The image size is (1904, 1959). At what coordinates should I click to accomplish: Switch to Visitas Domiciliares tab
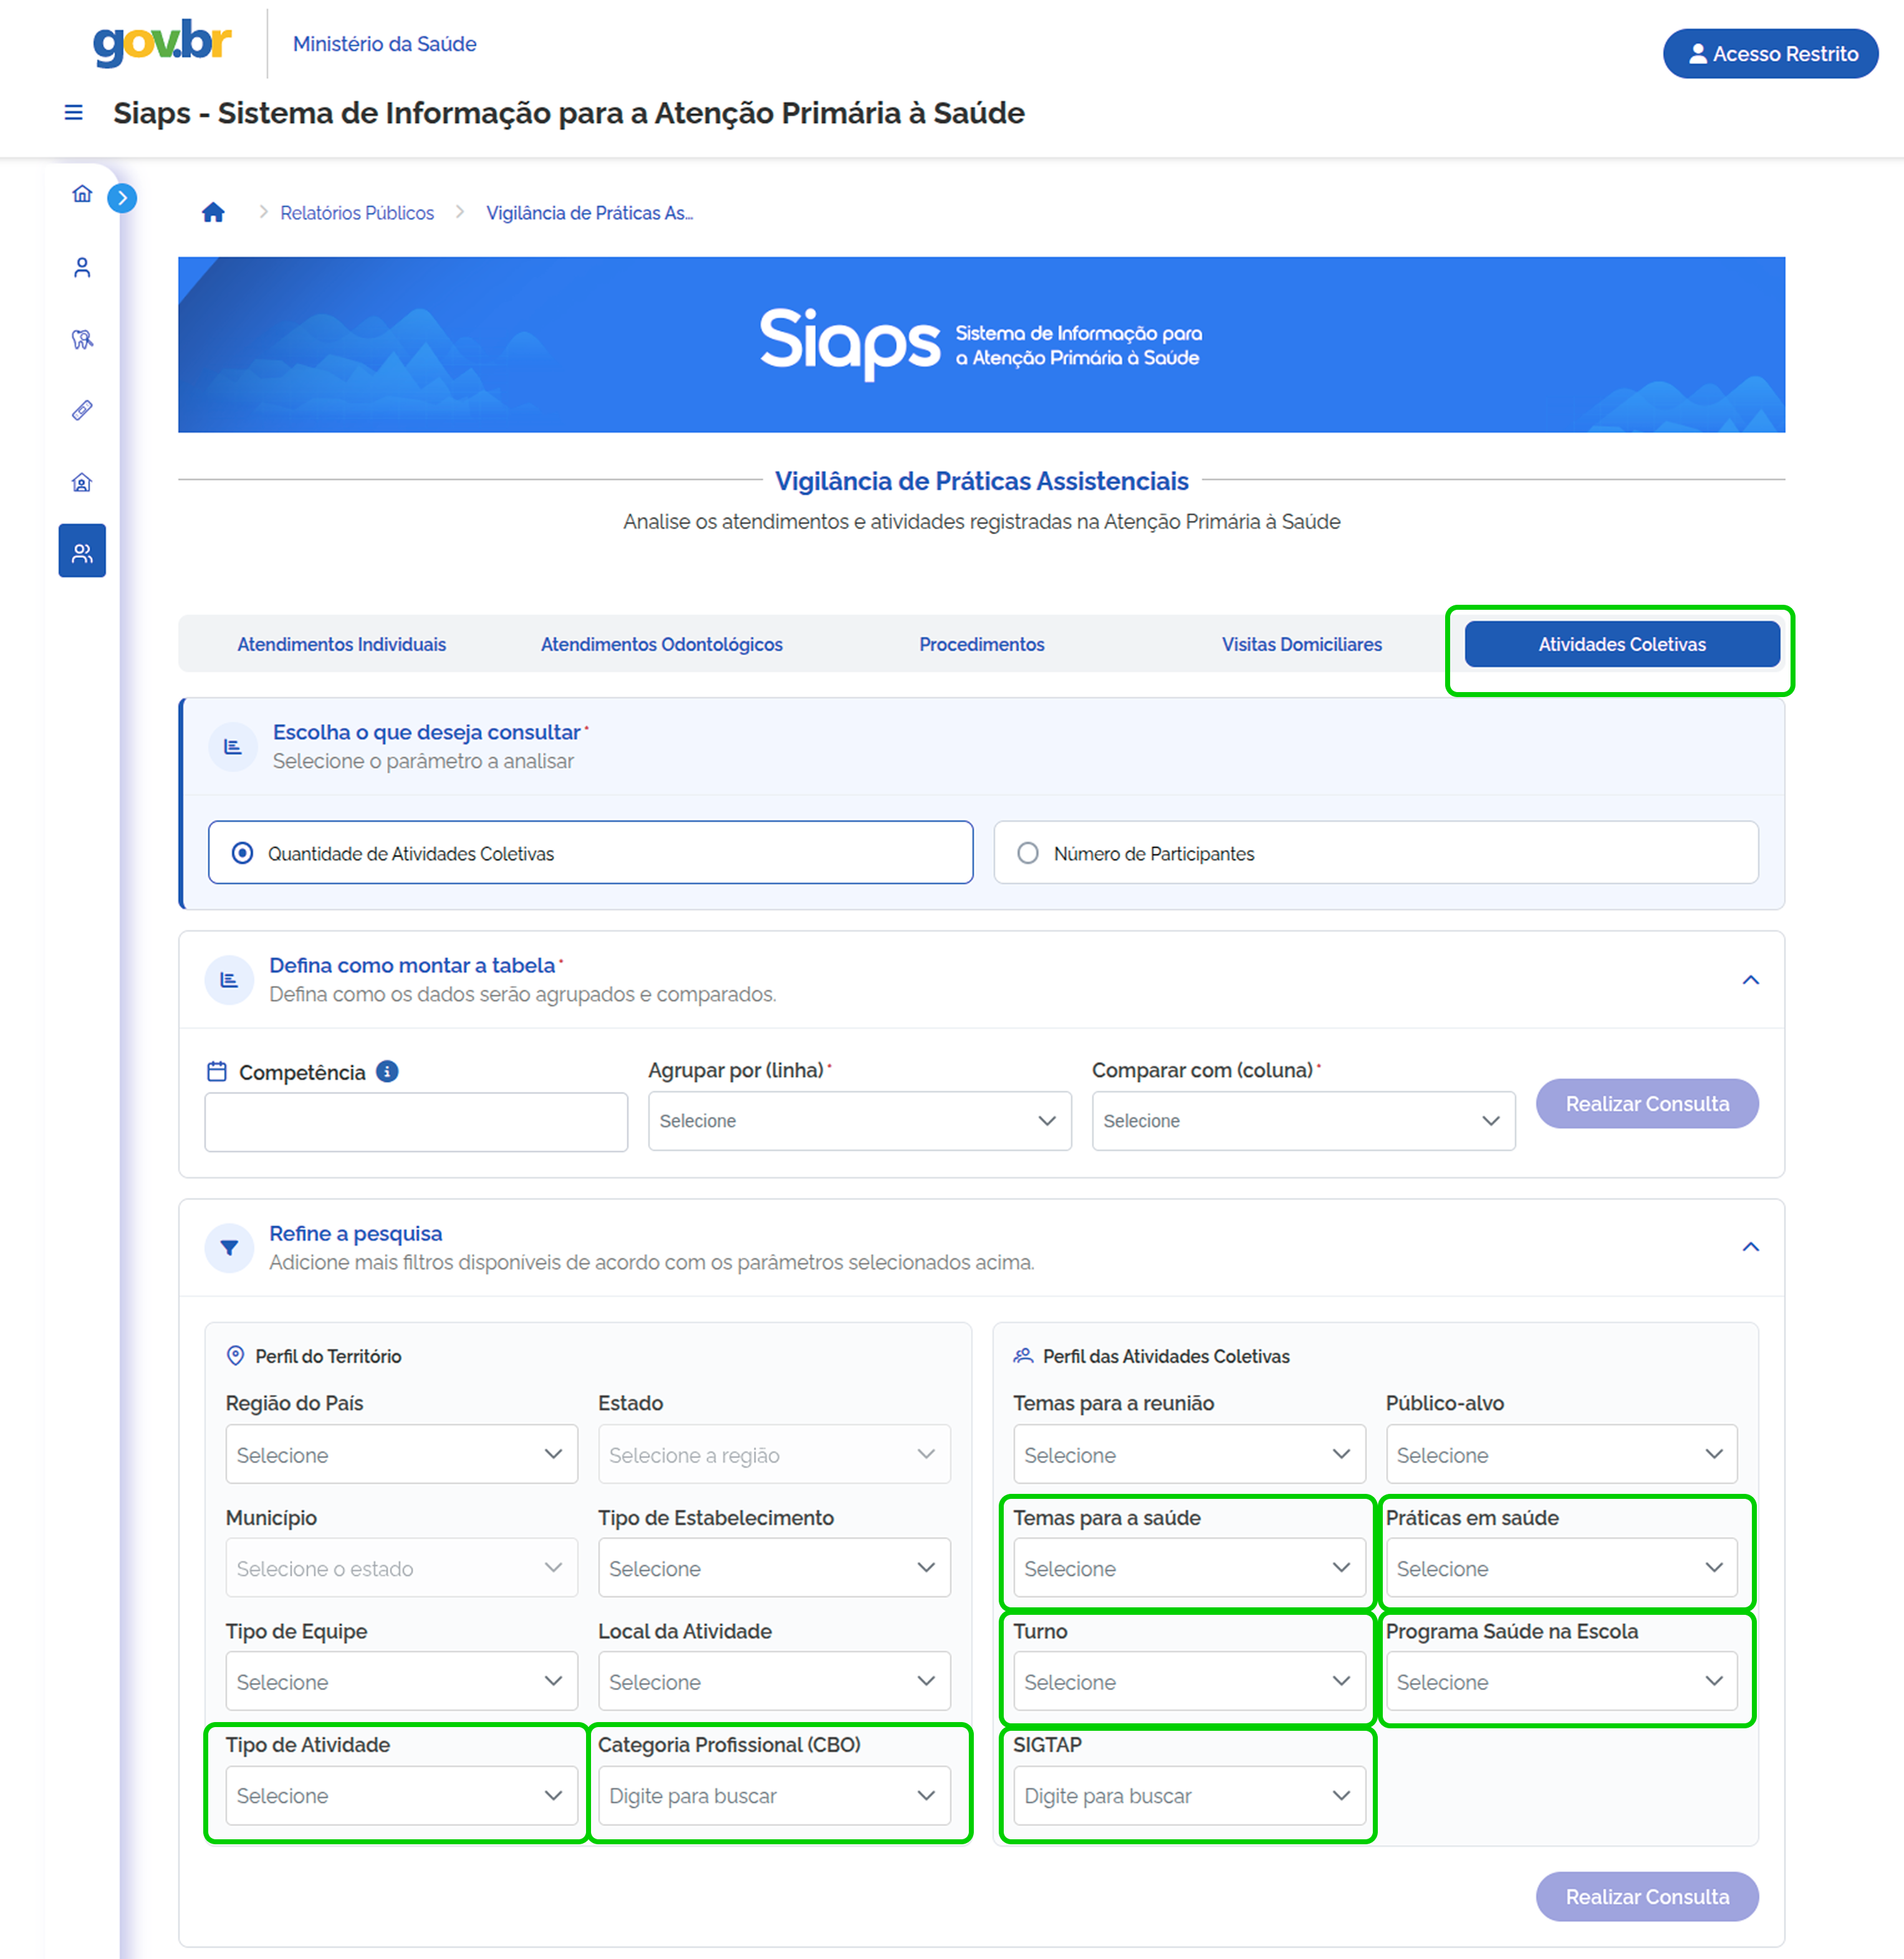coord(1301,644)
